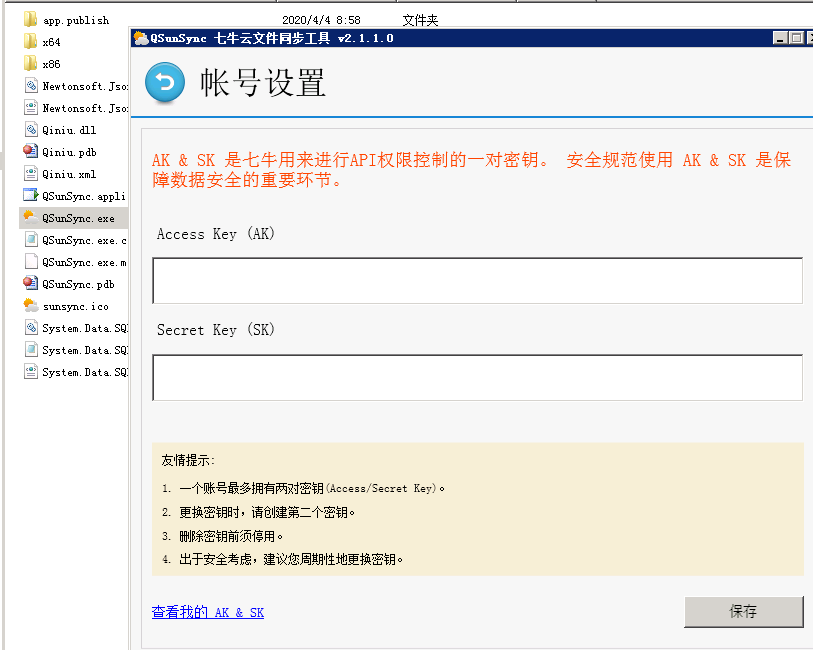Viewport: 813px width, 650px height.
Task: Focus the Access Key (AK) input field
Action: [477, 281]
